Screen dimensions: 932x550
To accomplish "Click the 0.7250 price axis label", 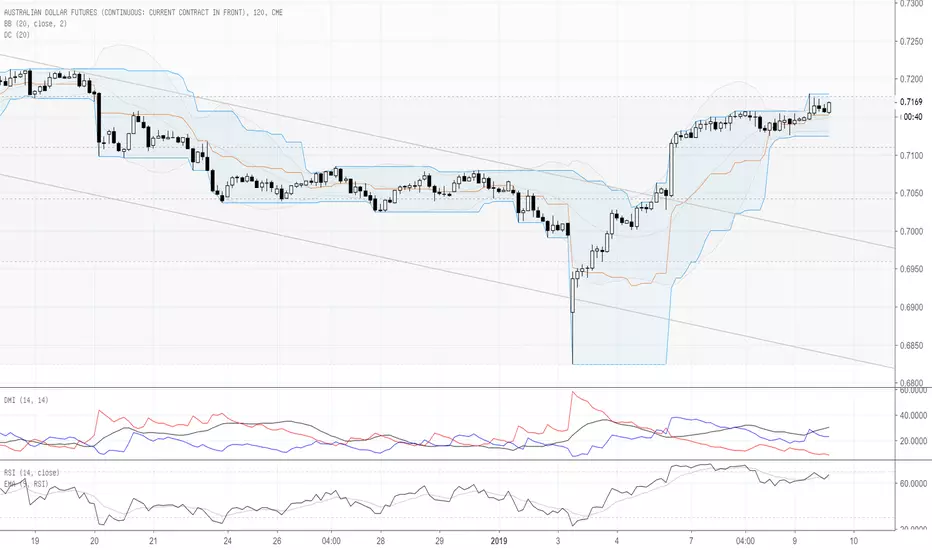I will tap(912, 41).
